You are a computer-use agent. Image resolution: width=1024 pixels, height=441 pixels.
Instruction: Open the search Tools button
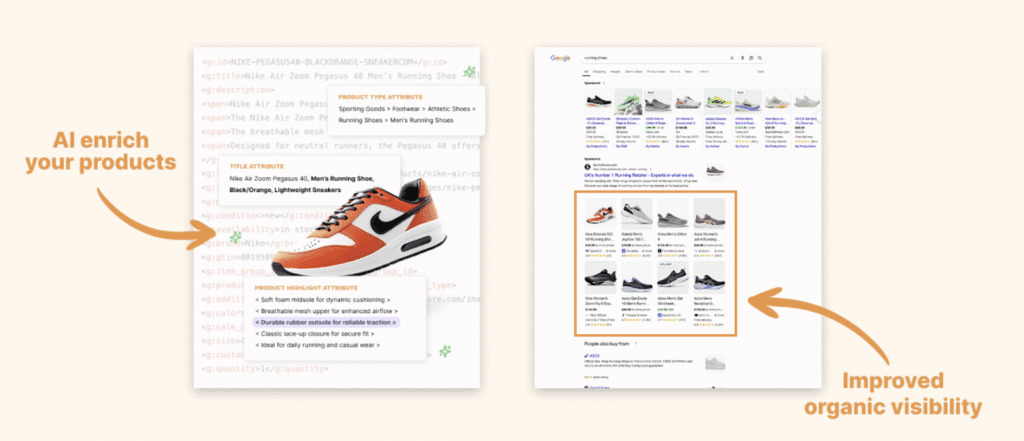tap(760, 71)
